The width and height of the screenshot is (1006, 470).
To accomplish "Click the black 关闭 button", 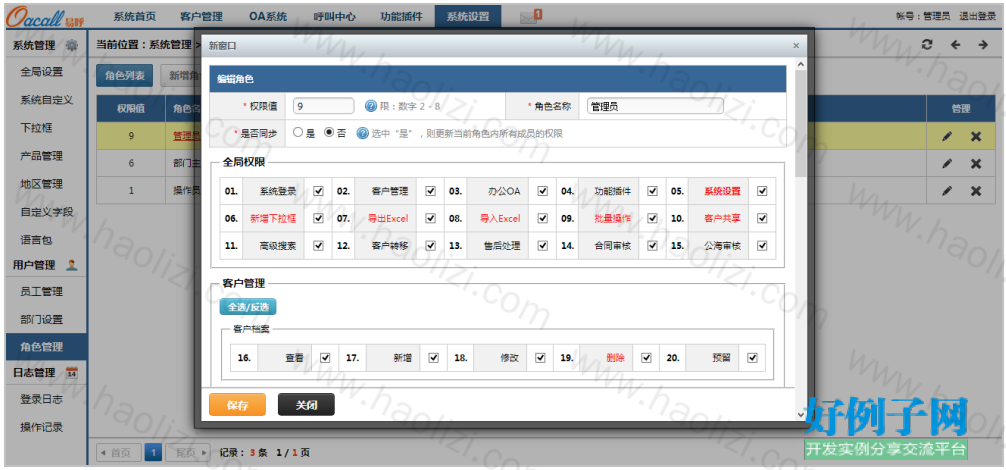I will [x=306, y=405].
